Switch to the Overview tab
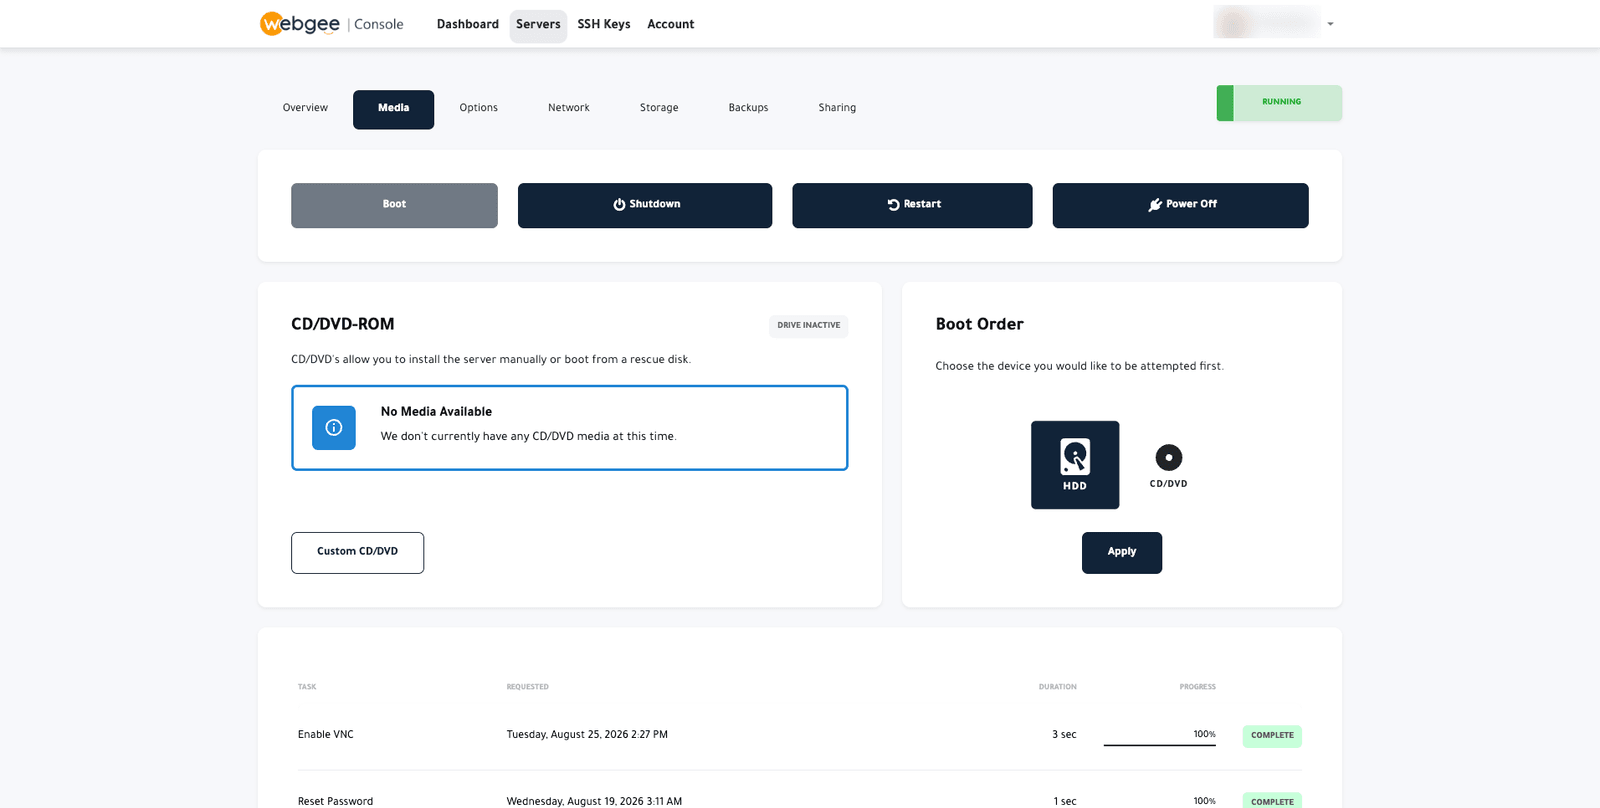The image size is (1600, 808). 305,108
